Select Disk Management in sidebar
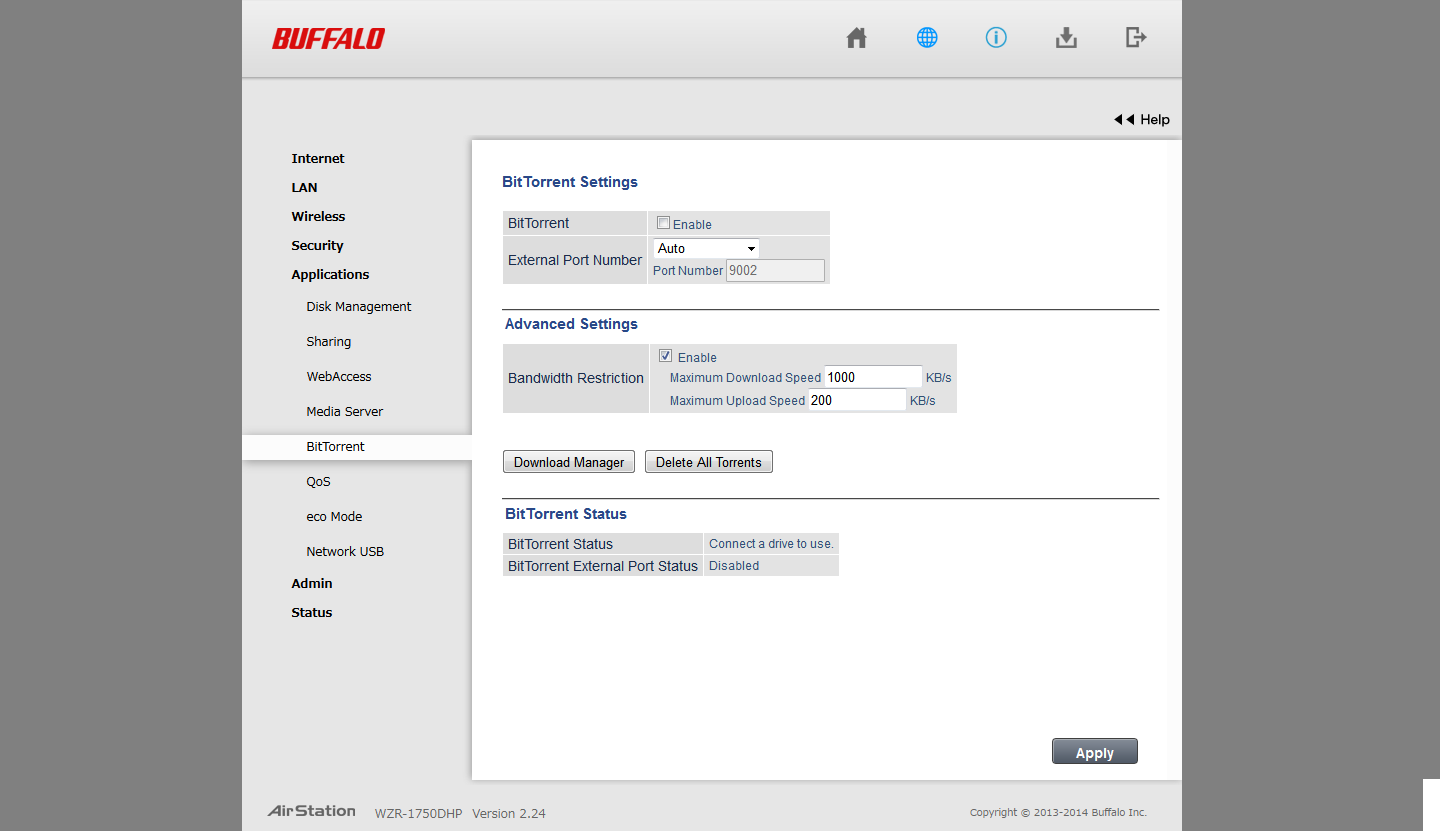 358,306
